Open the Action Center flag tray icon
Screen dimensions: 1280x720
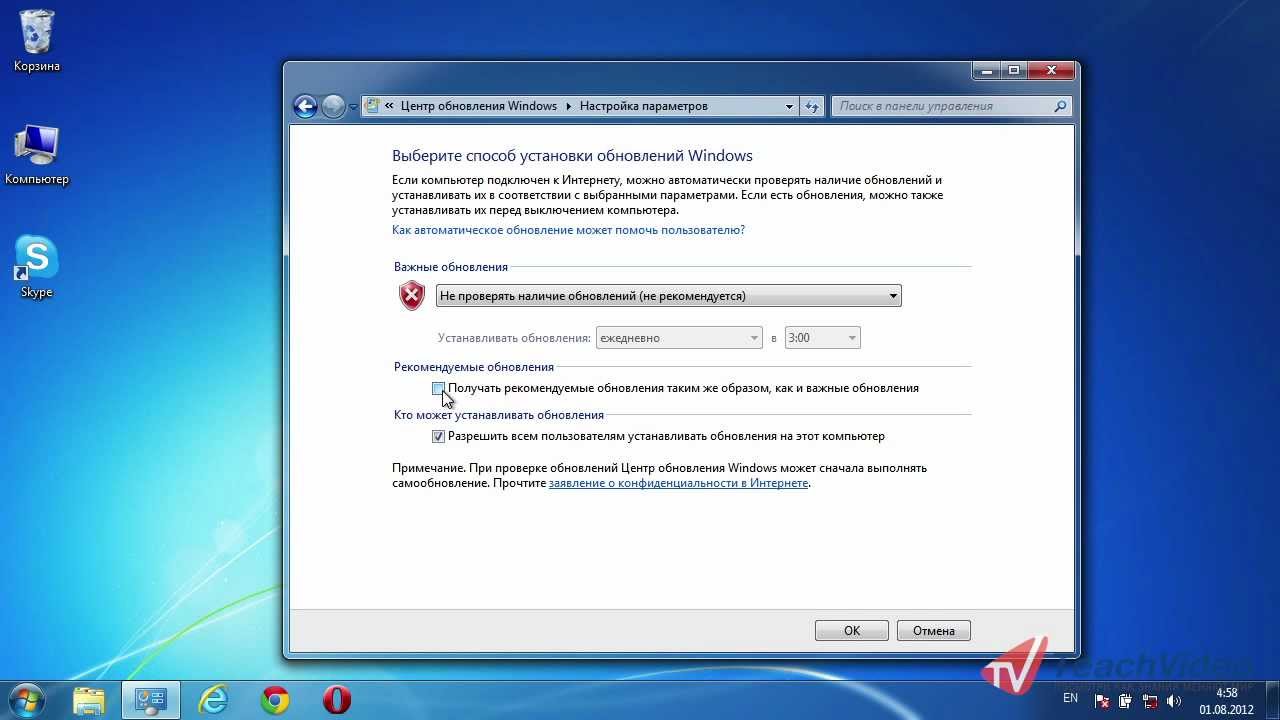coord(1104,700)
